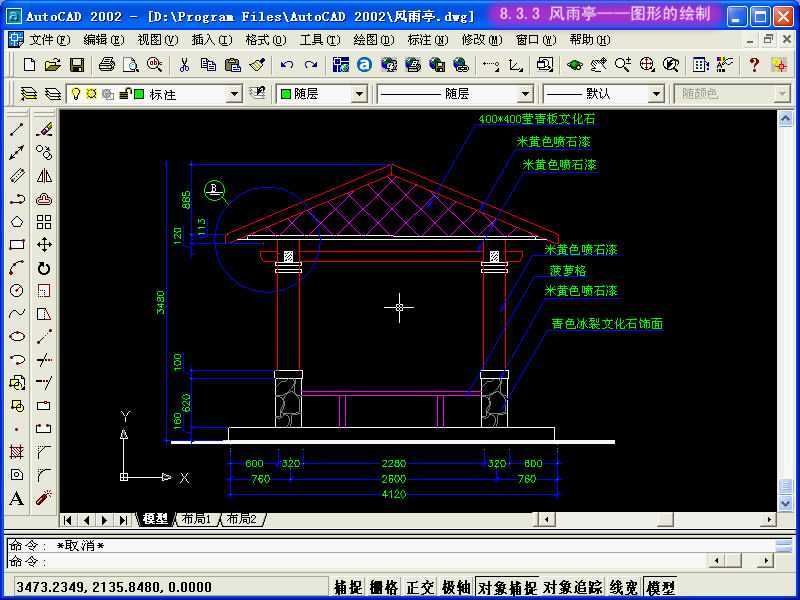Viewport: 800px width, 600px height.
Task: Select the Erase tool in modify toolbar
Action: tap(44, 130)
